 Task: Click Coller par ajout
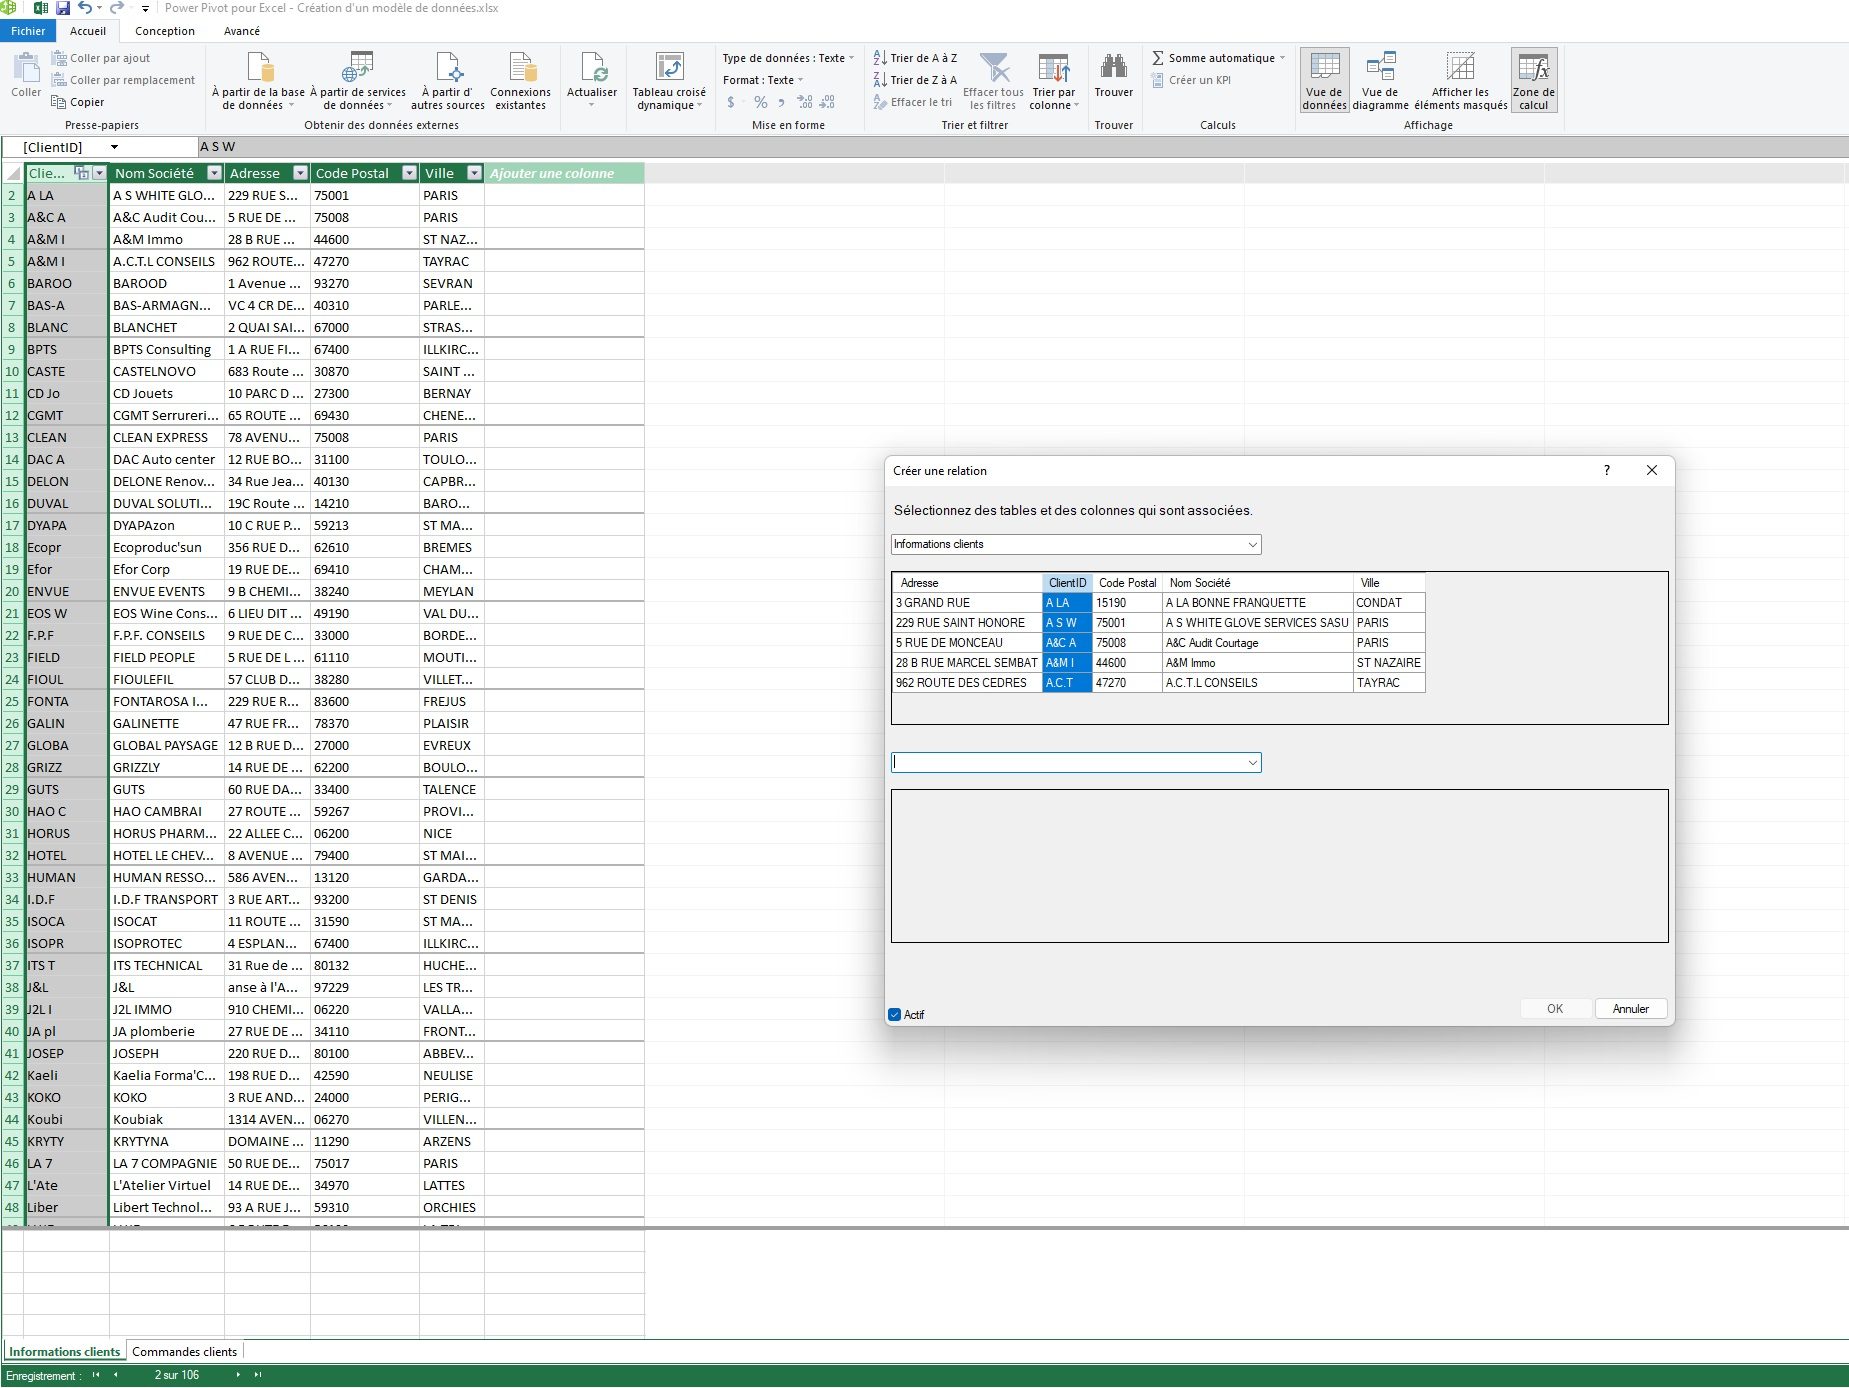[x=100, y=58]
